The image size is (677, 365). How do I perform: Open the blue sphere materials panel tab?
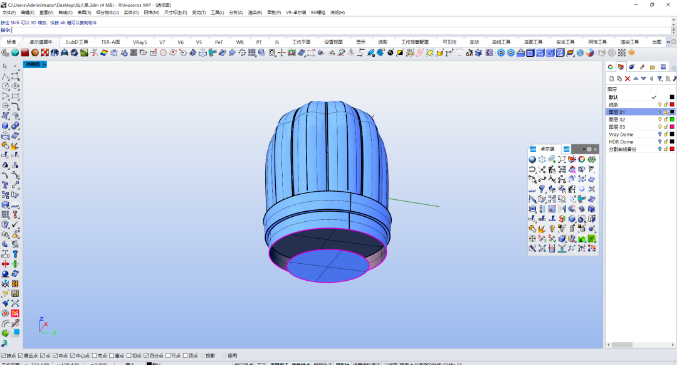coord(632,67)
